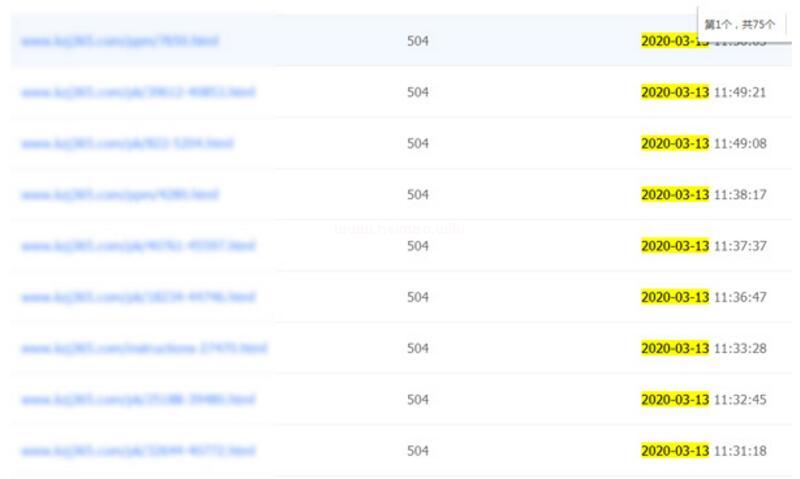
Task: Open the URL link in the 11:49:08 row
Action: (x=126, y=143)
